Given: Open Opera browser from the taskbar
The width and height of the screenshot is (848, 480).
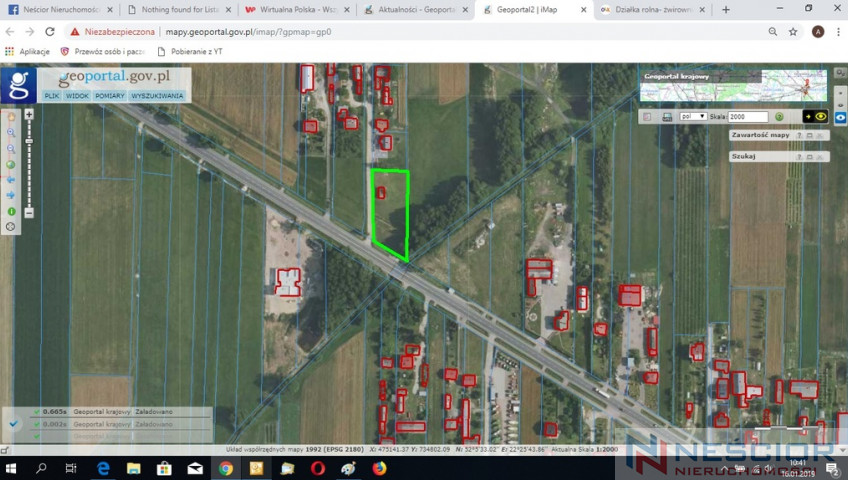Looking at the screenshot, I should point(318,468).
